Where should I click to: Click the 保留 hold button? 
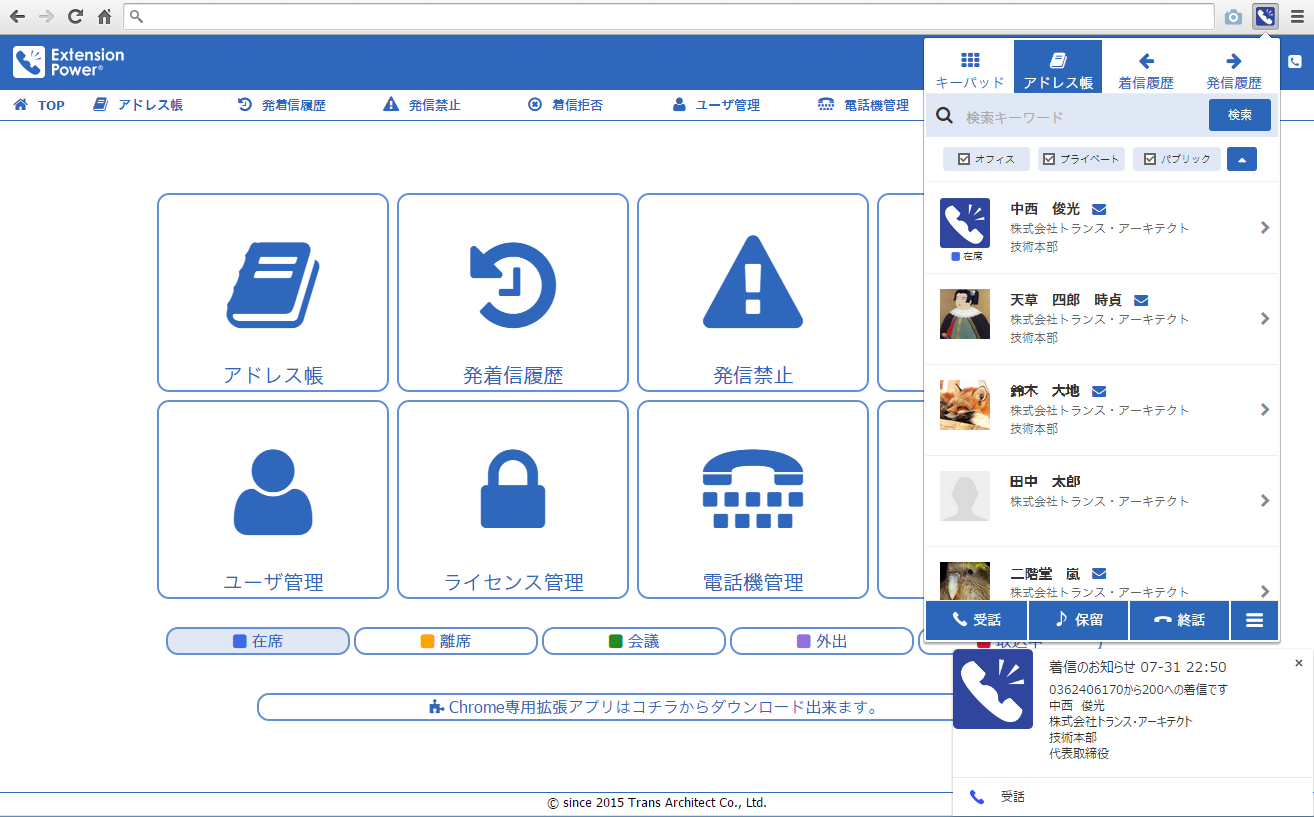[1079, 620]
